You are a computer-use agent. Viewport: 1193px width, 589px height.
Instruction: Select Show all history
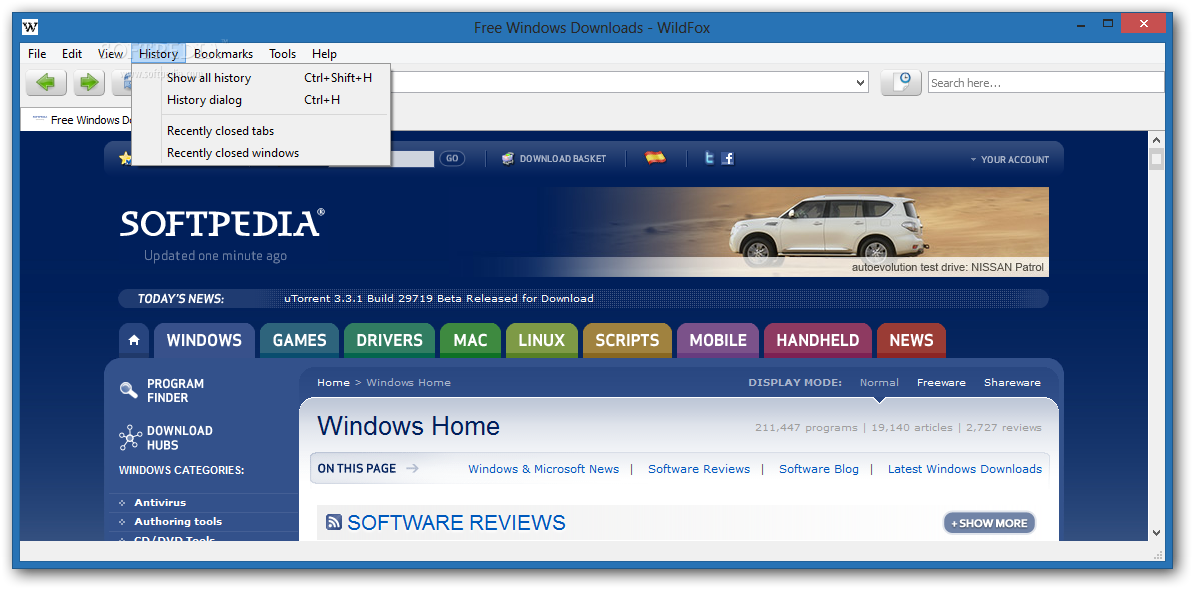[261, 78]
